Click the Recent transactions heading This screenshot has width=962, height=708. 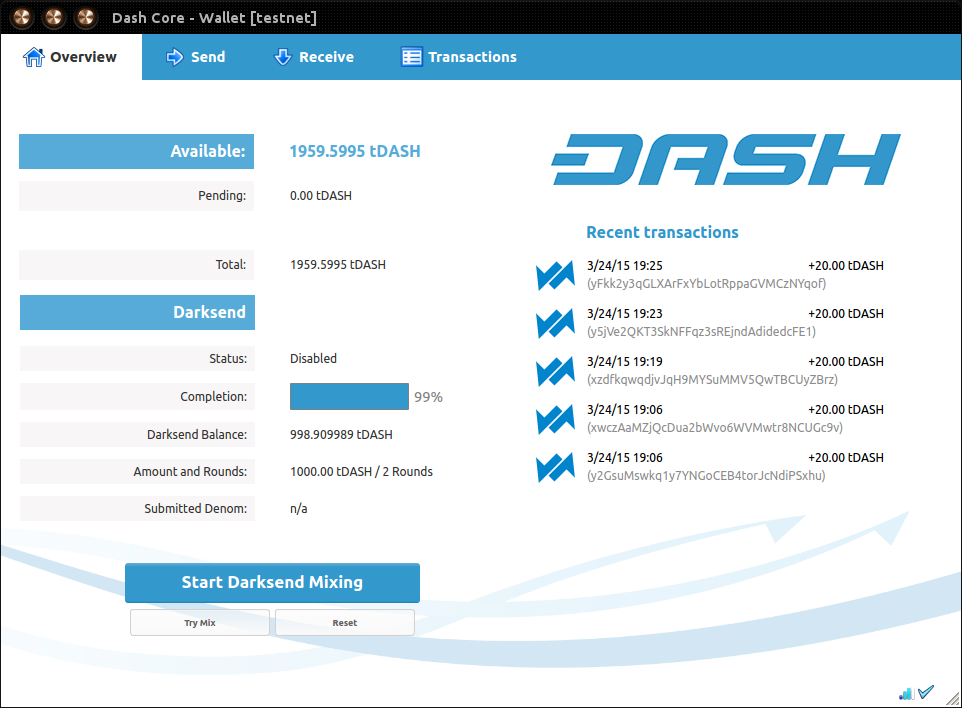[662, 232]
